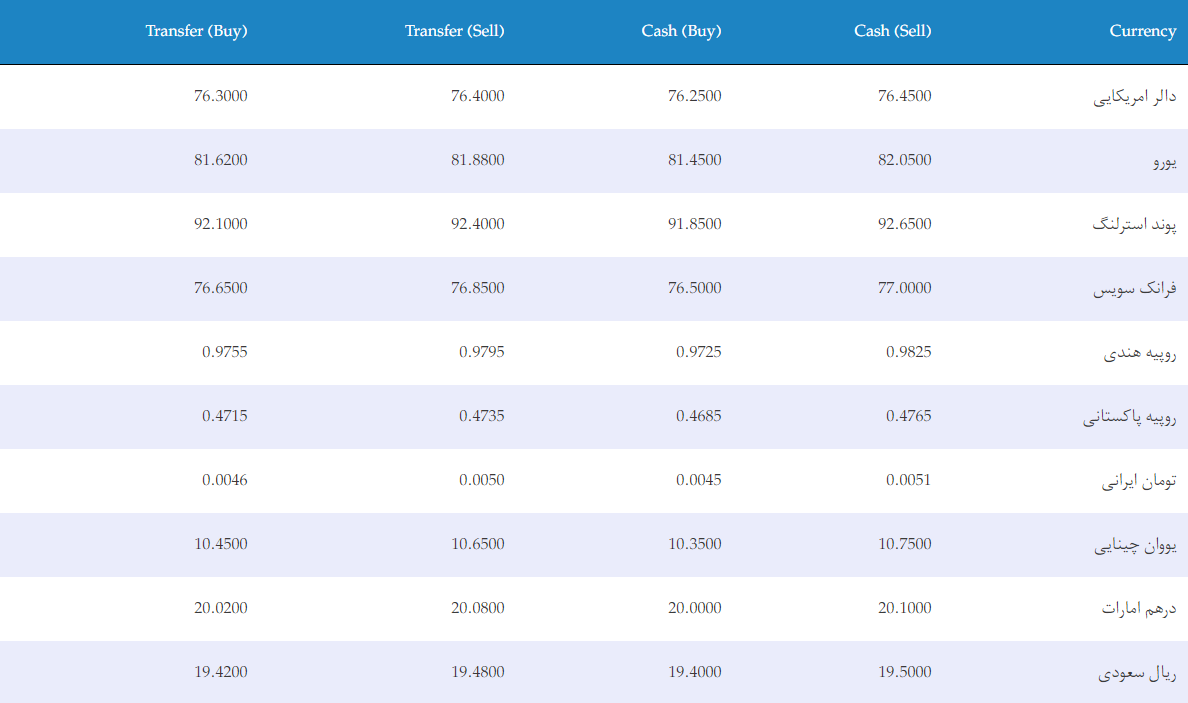Click the 0.0050 toman transfer sell value
The image size is (1188, 703).
481,480
